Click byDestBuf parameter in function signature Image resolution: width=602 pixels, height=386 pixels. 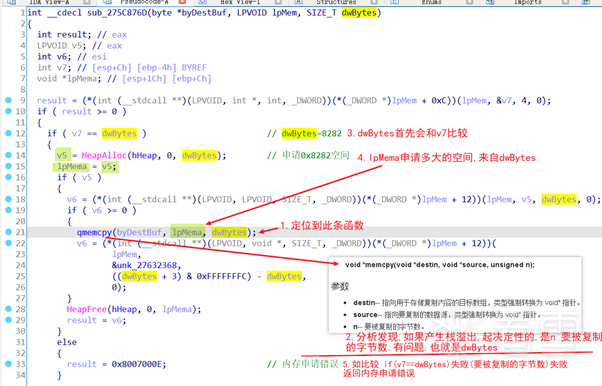[x=203, y=13]
